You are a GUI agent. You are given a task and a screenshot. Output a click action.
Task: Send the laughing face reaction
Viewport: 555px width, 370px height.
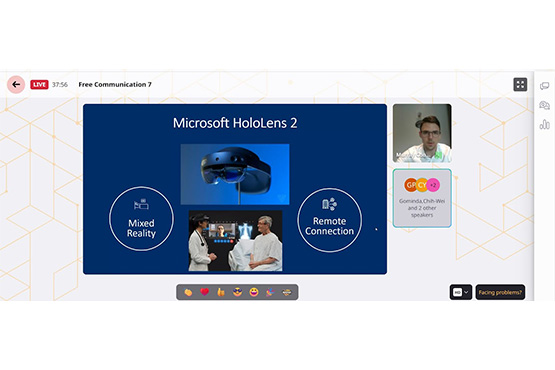click(x=254, y=292)
